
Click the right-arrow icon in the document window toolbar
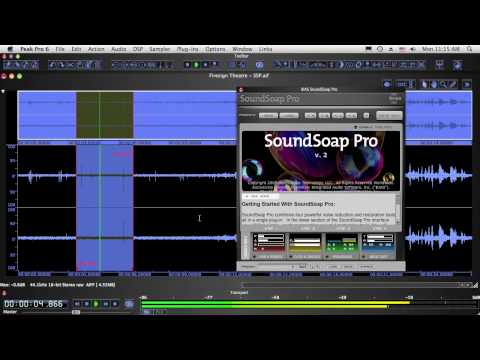click(x=467, y=84)
